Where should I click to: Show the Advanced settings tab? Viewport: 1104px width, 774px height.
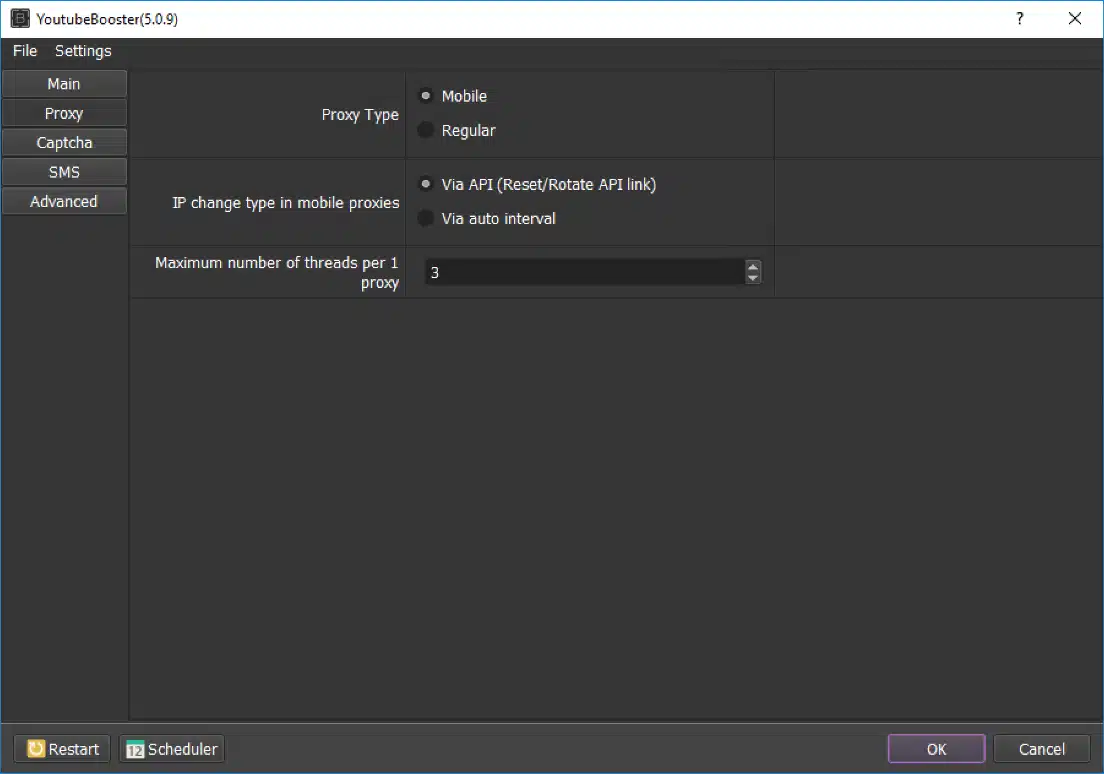click(64, 201)
